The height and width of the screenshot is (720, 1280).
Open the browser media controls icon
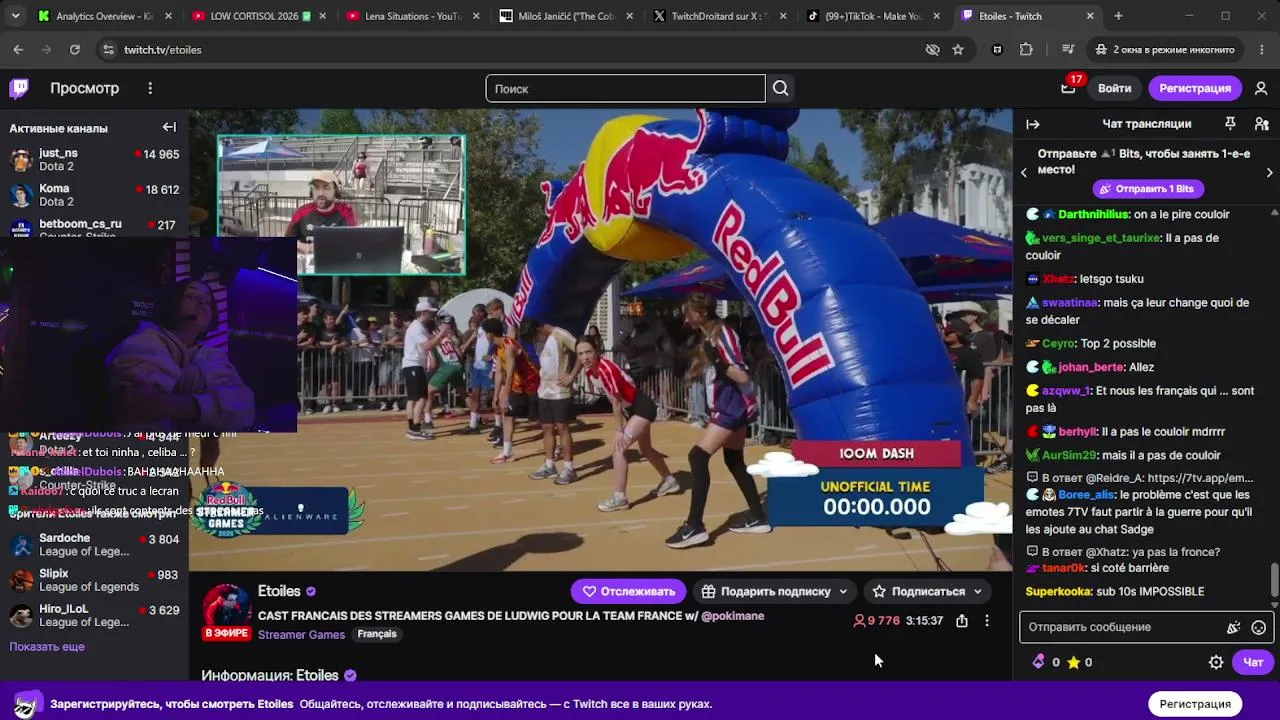pyautogui.click(x=1068, y=49)
